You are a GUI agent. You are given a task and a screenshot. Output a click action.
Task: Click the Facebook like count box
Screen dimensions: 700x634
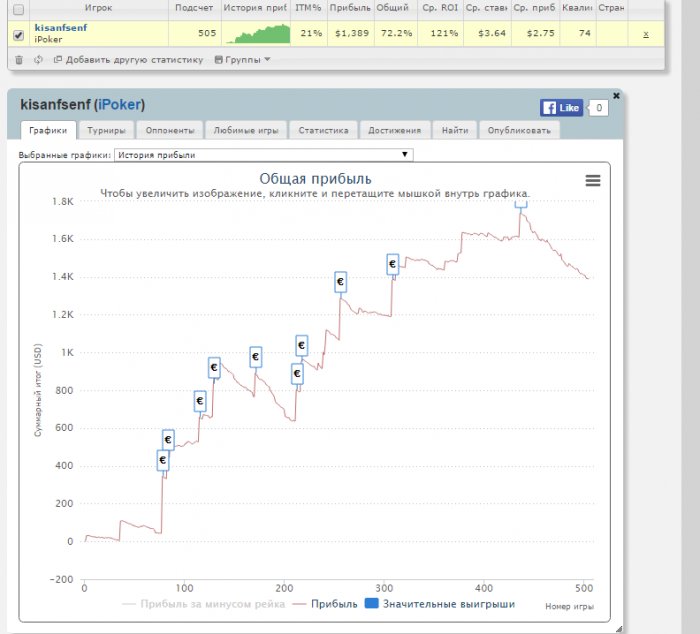599,108
